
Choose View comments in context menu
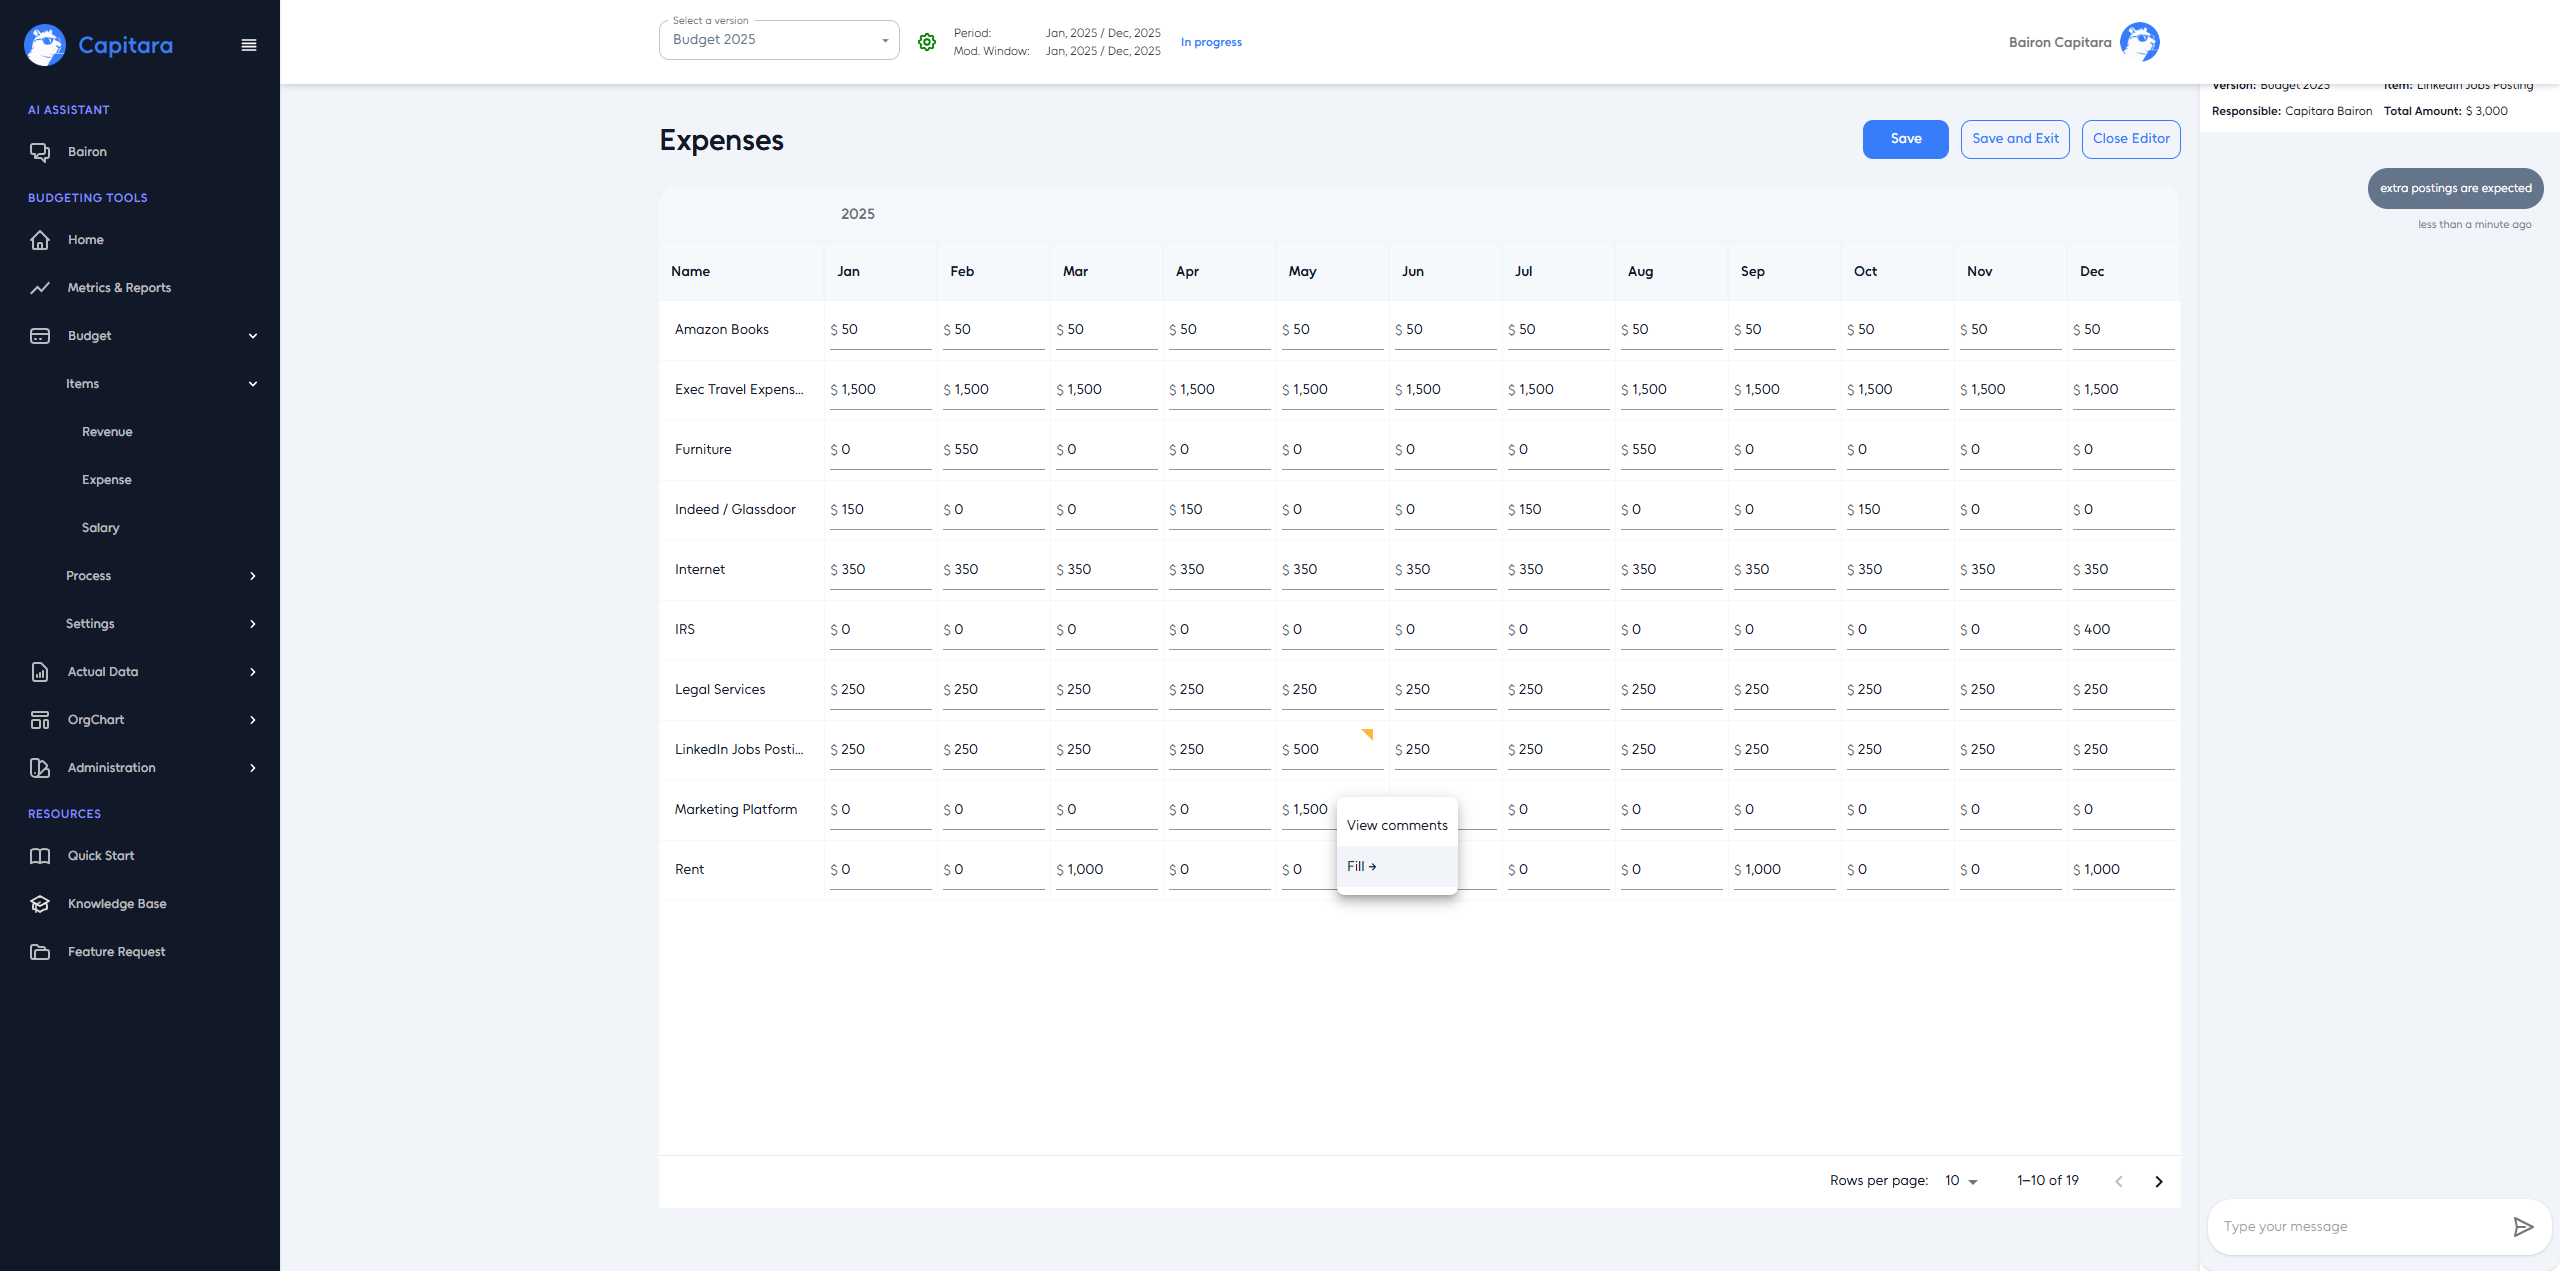pyautogui.click(x=1396, y=825)
